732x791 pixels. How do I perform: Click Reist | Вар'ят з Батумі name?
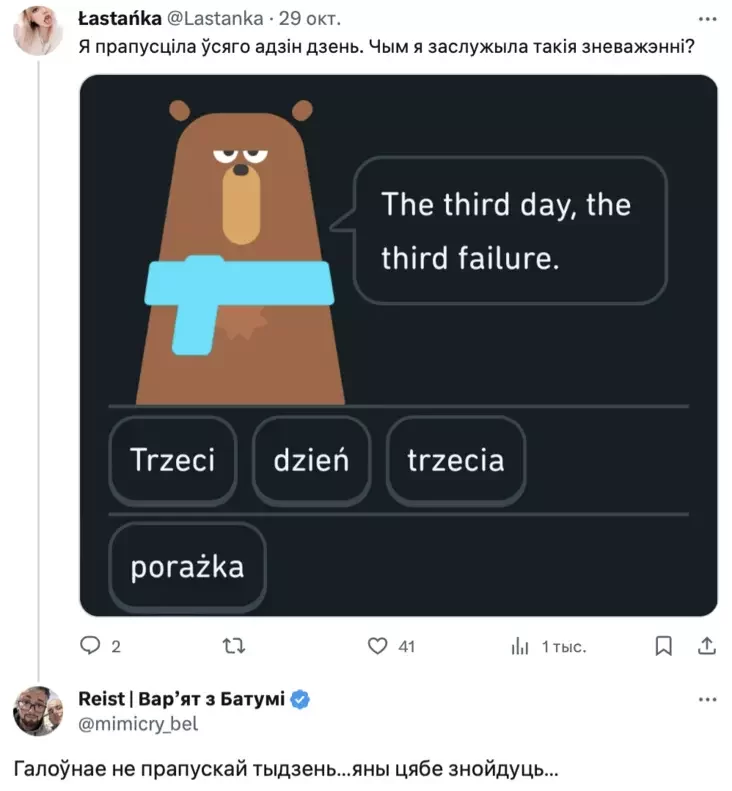coord(180,699)
